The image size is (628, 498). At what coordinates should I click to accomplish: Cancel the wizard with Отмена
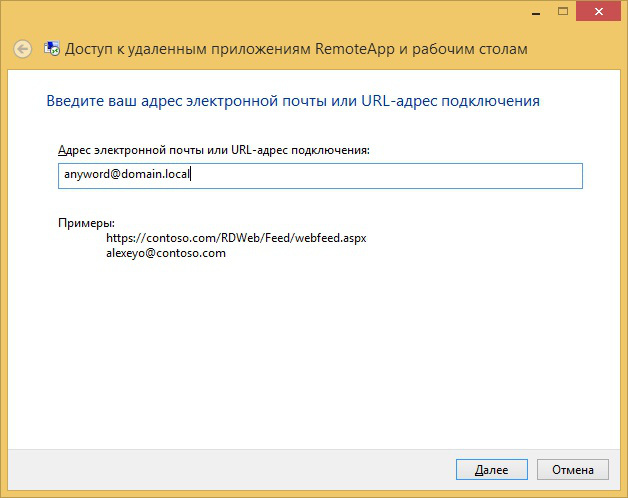(572, 469)
